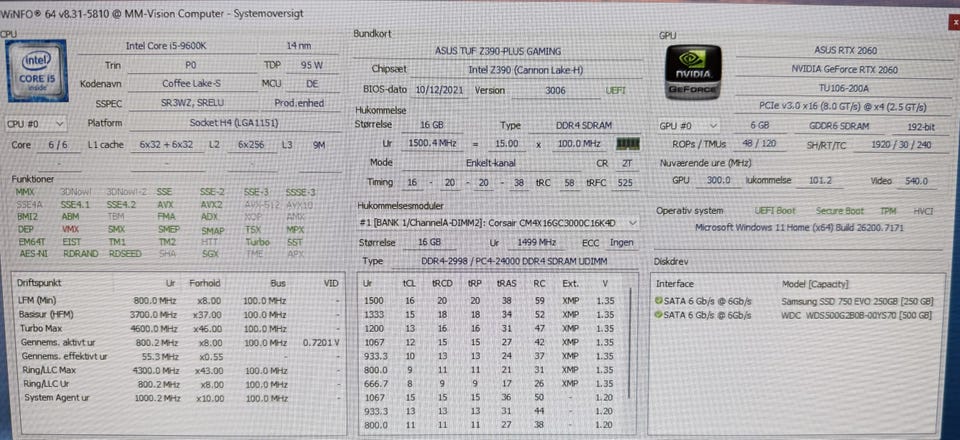Open the GPU #0 selector dropdown

tap(689, 126)
